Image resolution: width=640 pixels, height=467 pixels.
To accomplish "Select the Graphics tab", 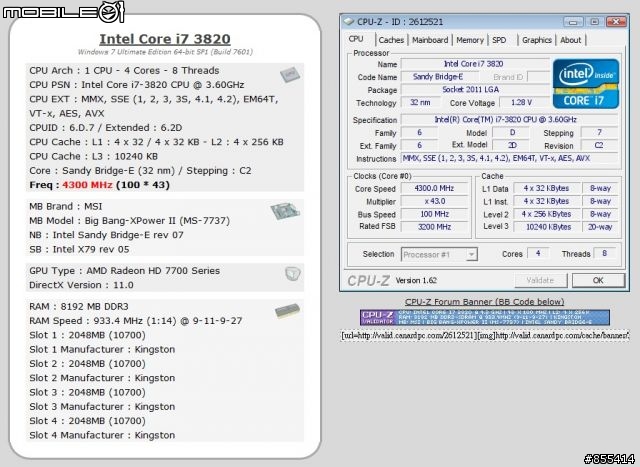I will pos(537,40).
